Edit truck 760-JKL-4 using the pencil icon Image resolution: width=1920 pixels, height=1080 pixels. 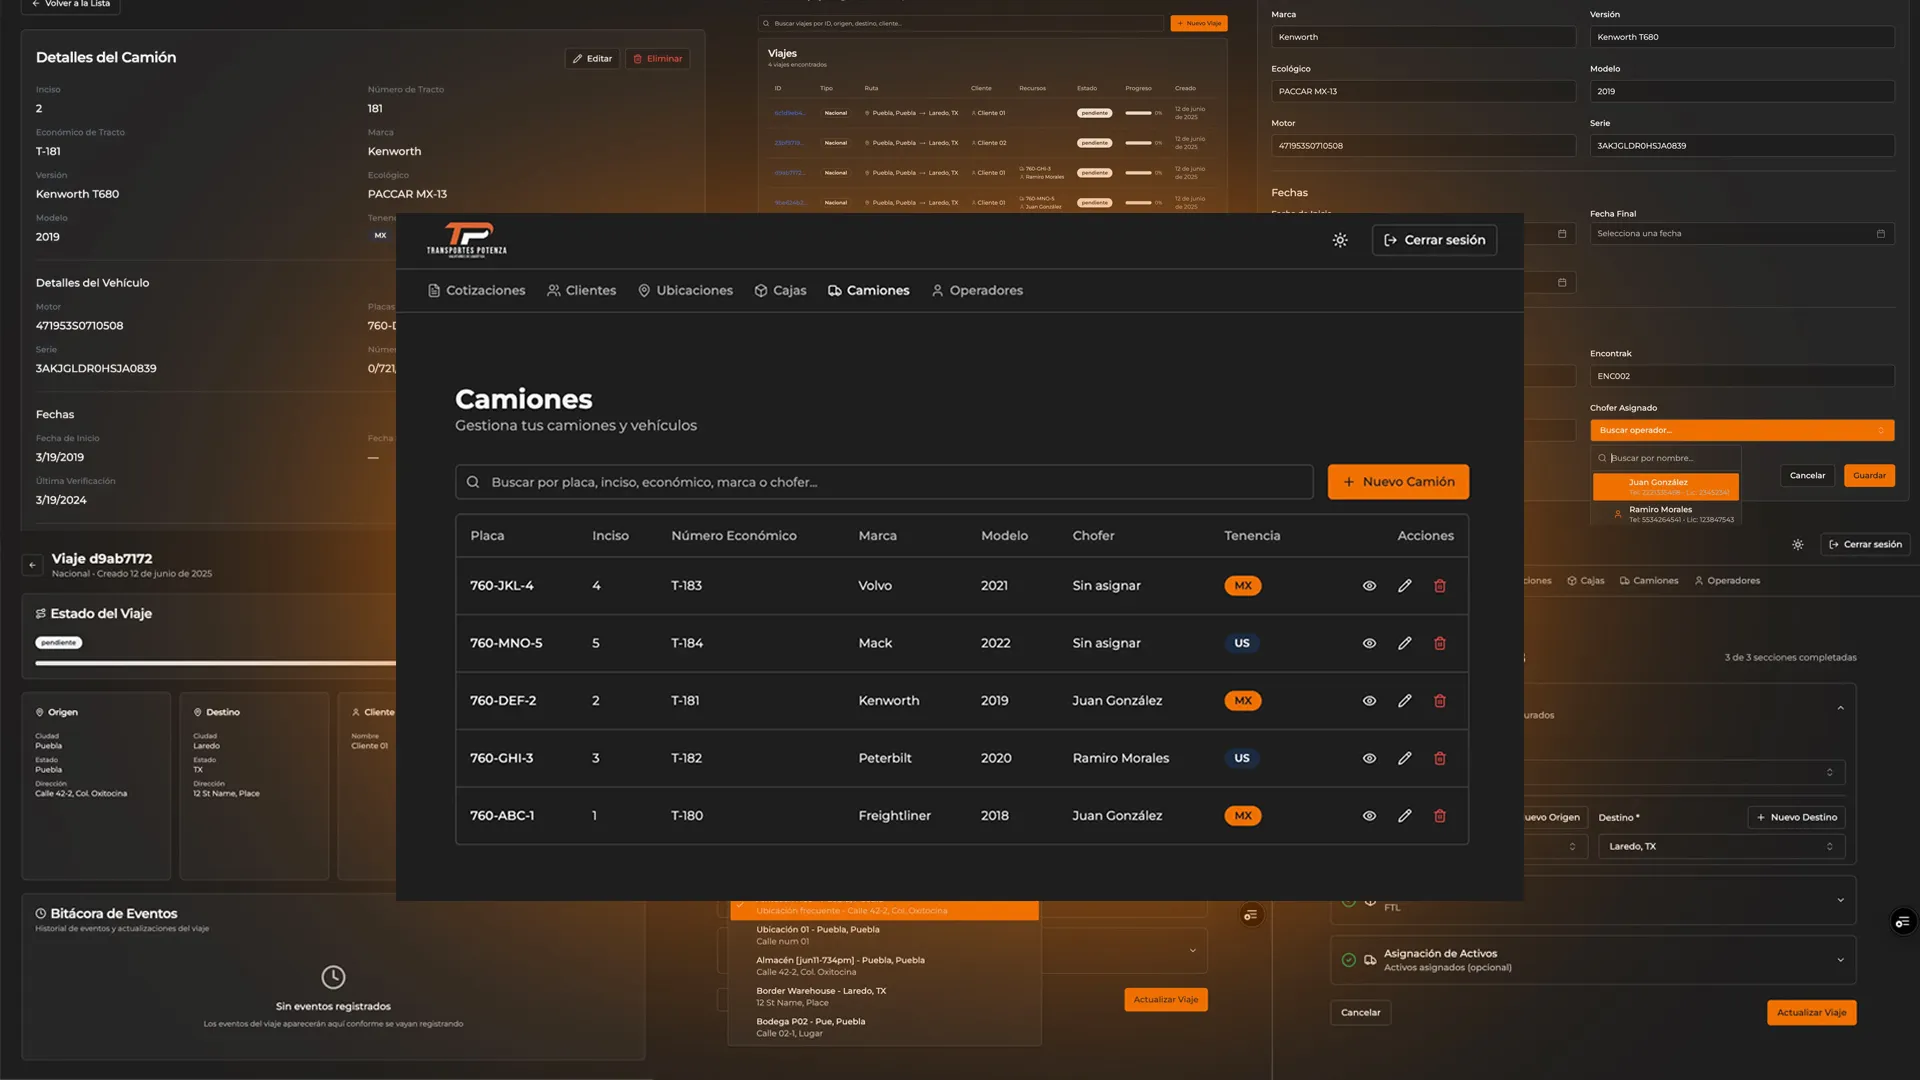pos(1405,586)
